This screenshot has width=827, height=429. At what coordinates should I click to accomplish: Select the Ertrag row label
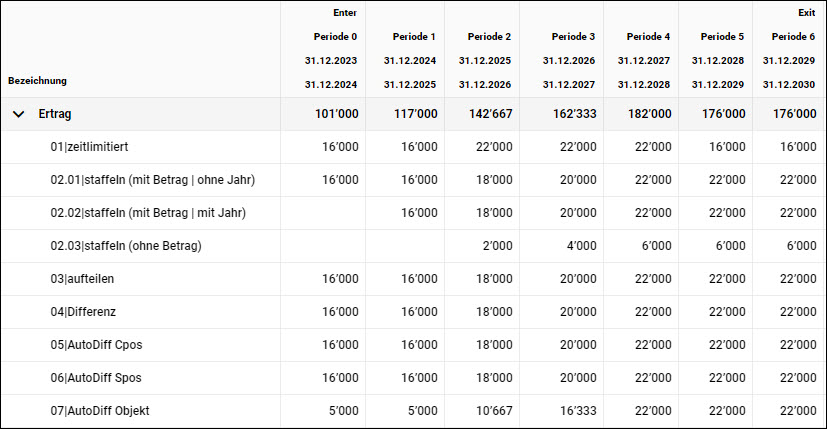55,114
